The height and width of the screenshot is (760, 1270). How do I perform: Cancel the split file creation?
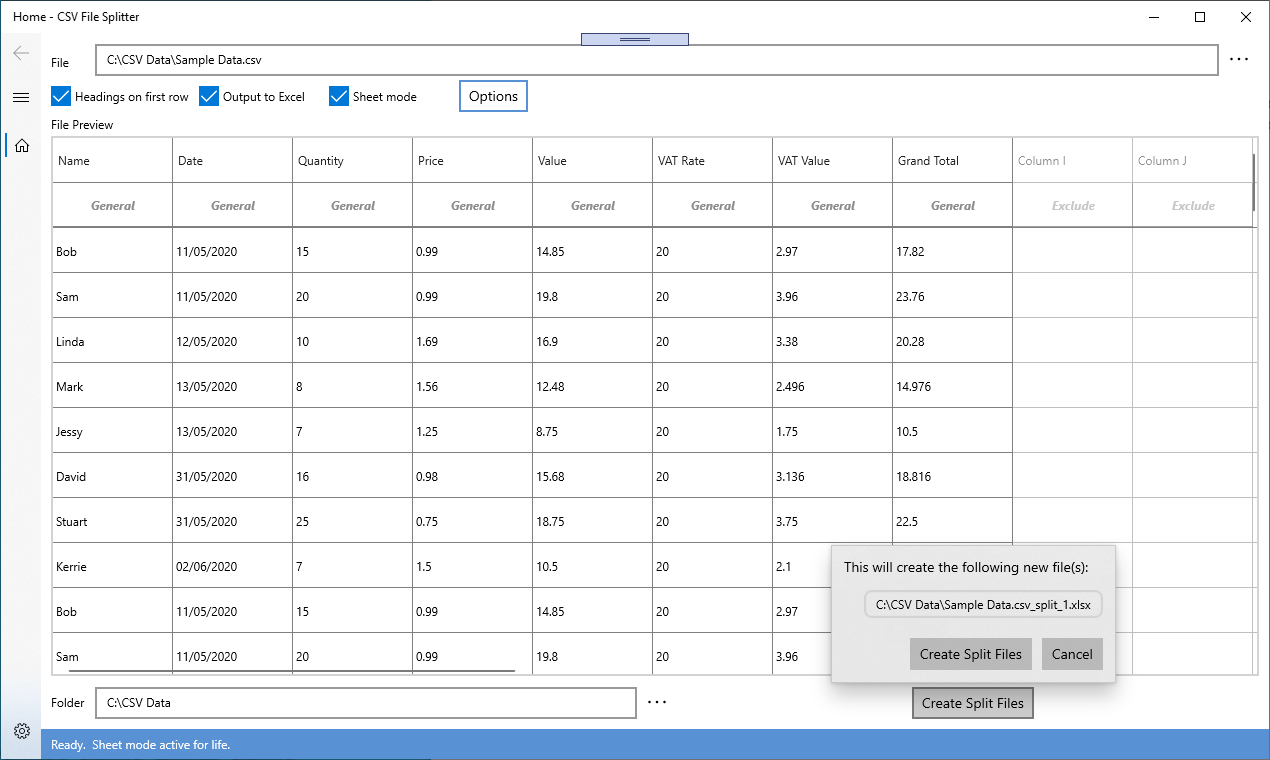click(x=1072, y=653)
